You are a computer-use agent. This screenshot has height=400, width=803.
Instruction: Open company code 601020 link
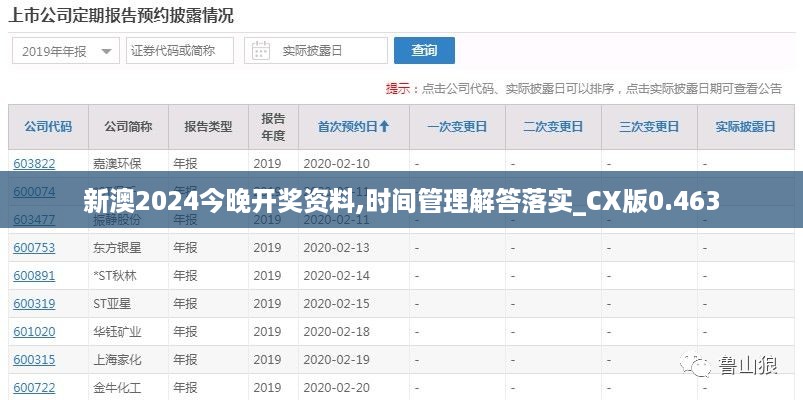pyautogui.click(x=34, y=332)
